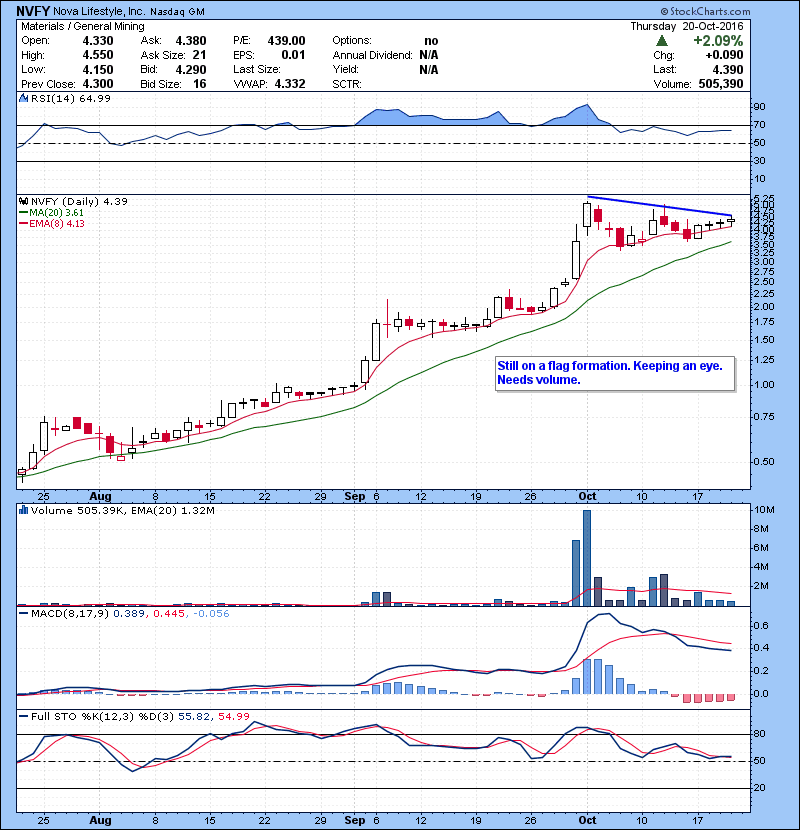The height and width of the screenshot is (830, 800).
Task: Click the Volume figure 505,390
Action: pos(721,84)
